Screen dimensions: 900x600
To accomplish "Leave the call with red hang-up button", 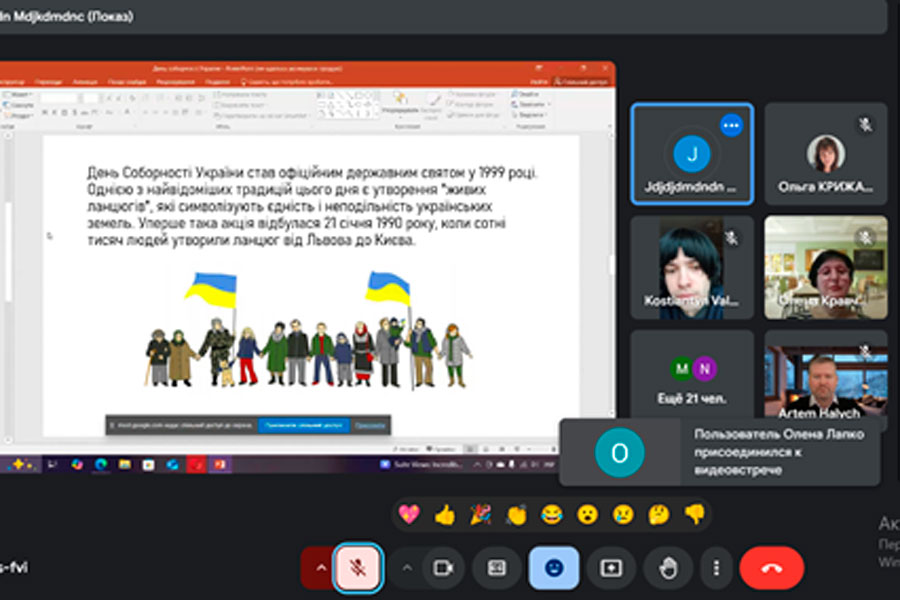I will pyautogui.click(x=771, y=568).
